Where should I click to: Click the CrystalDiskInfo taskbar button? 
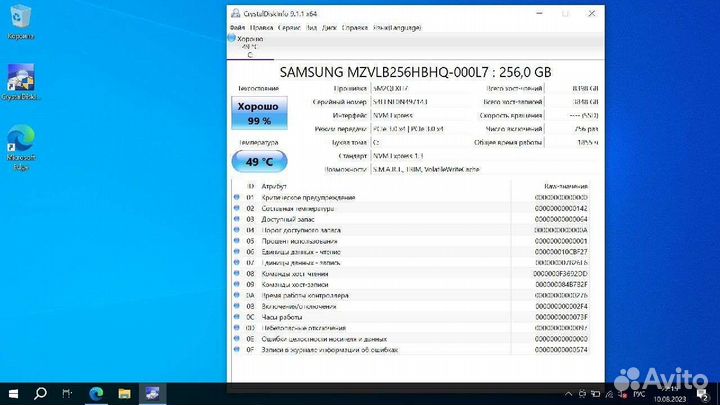pyautogui.click(x=152, y=394)
